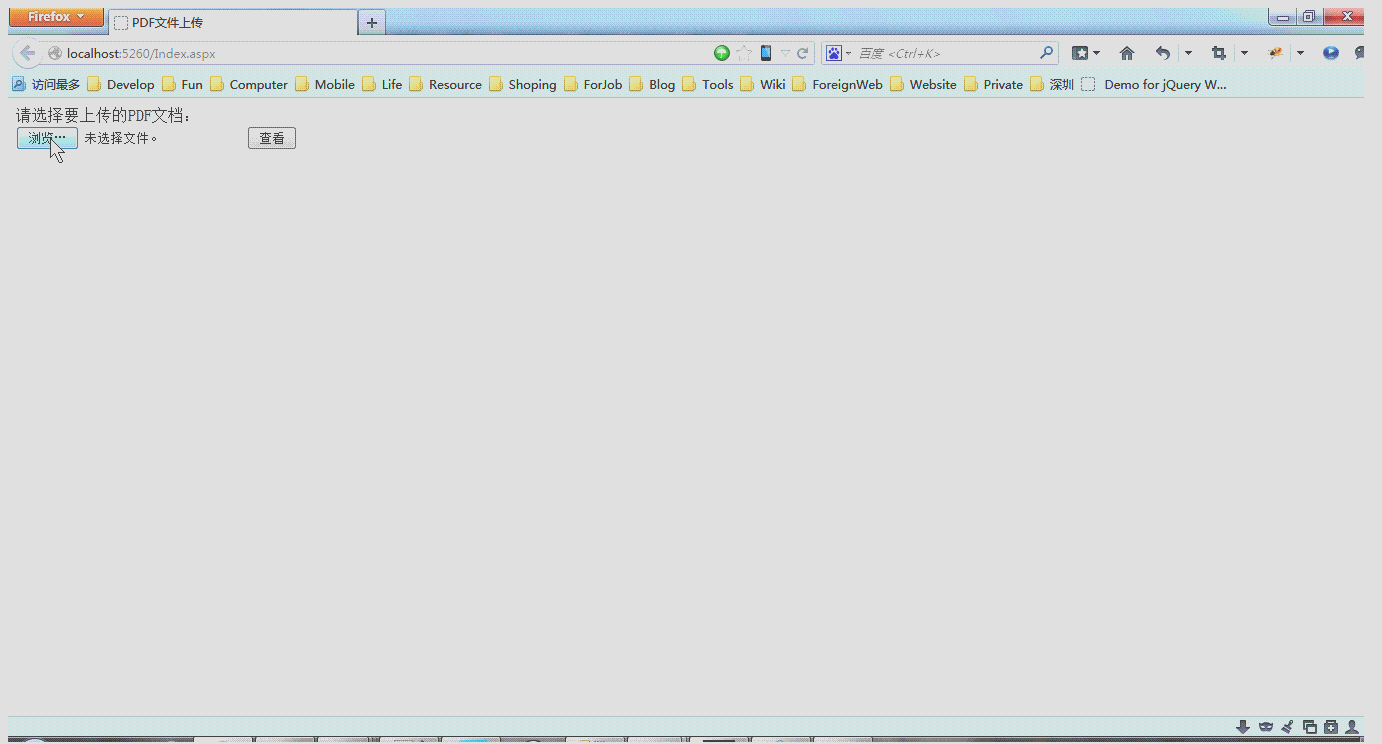1382x744 pixels.
Task: Click the undo arrow toolbar icon
Action: tap(1162, 53)
